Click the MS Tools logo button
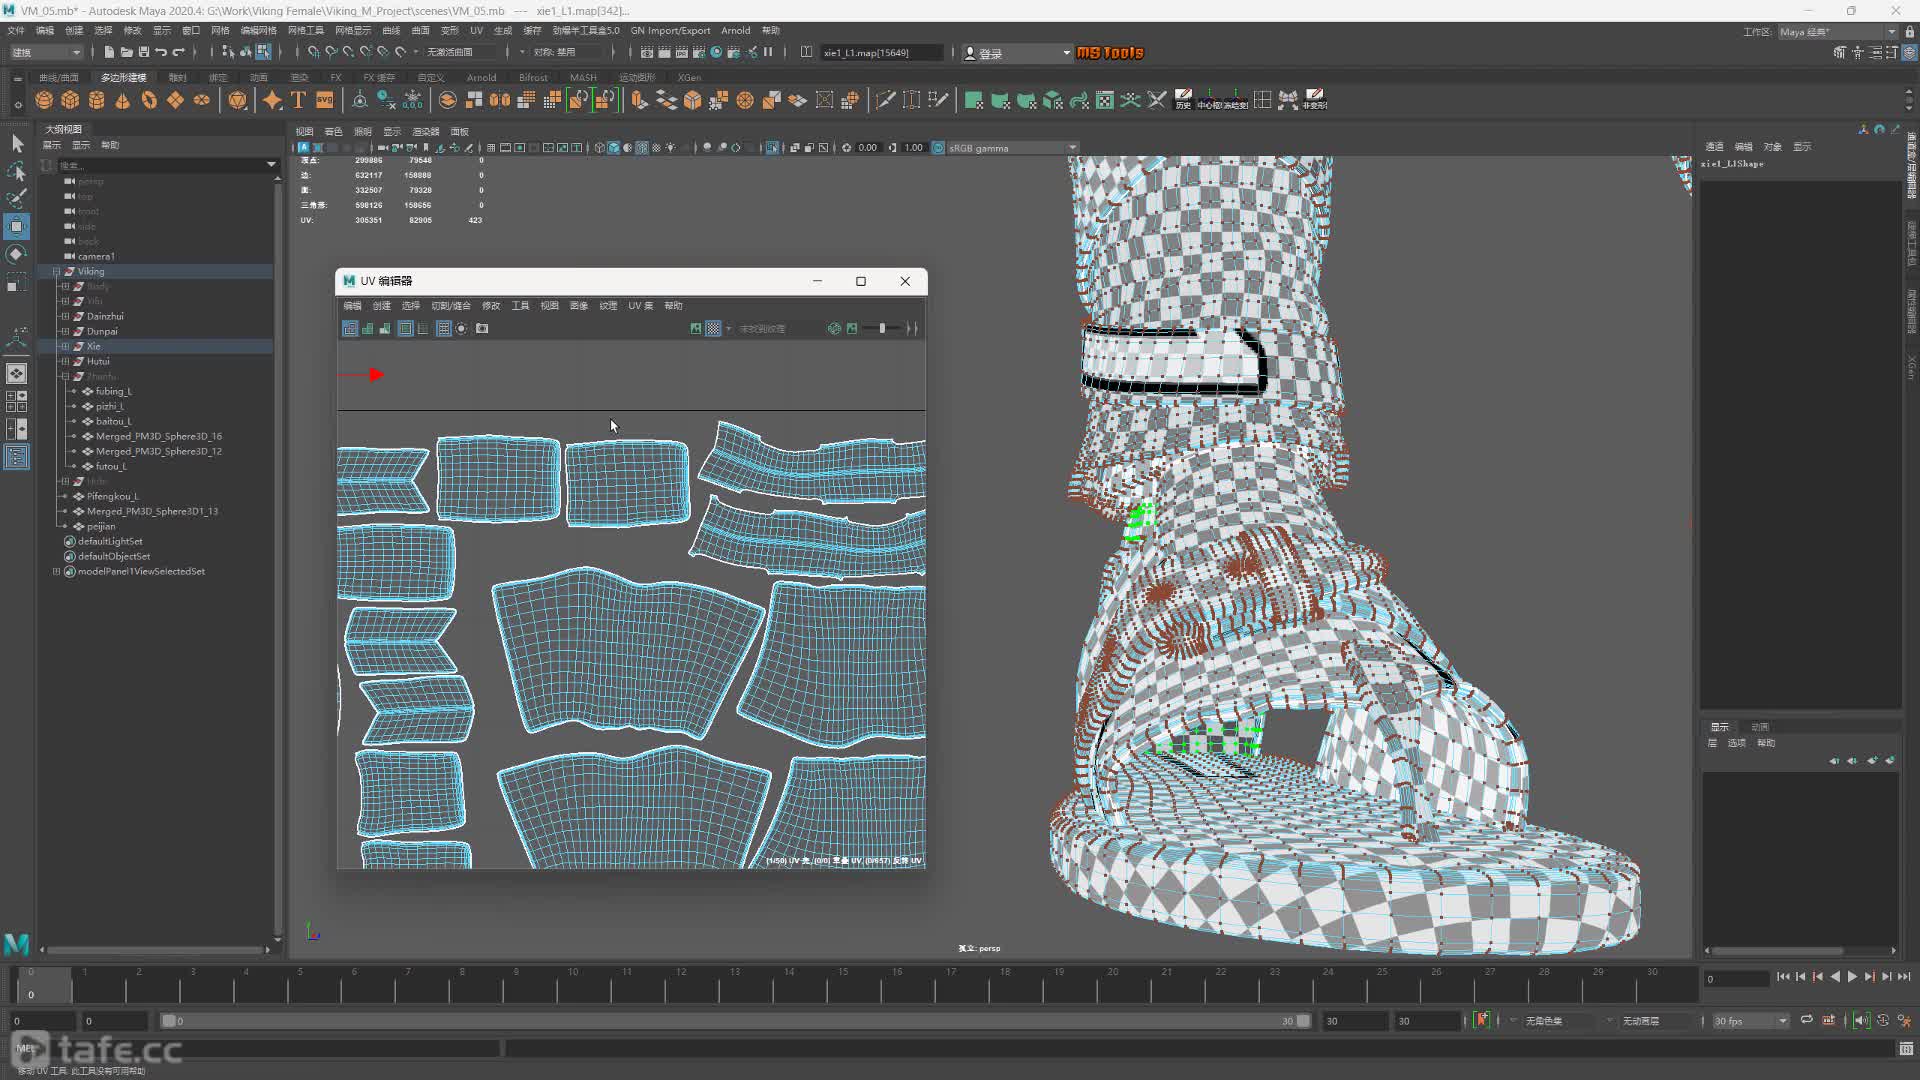The height and width of the screenshot is (1080, 1920). click(x=1110, y=53)
